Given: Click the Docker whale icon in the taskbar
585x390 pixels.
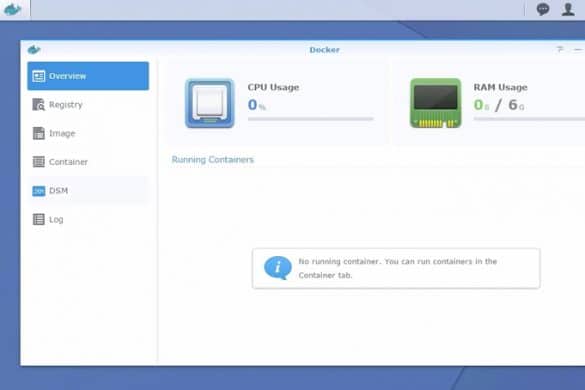Looking at the screenshot, I should (12, 9).
